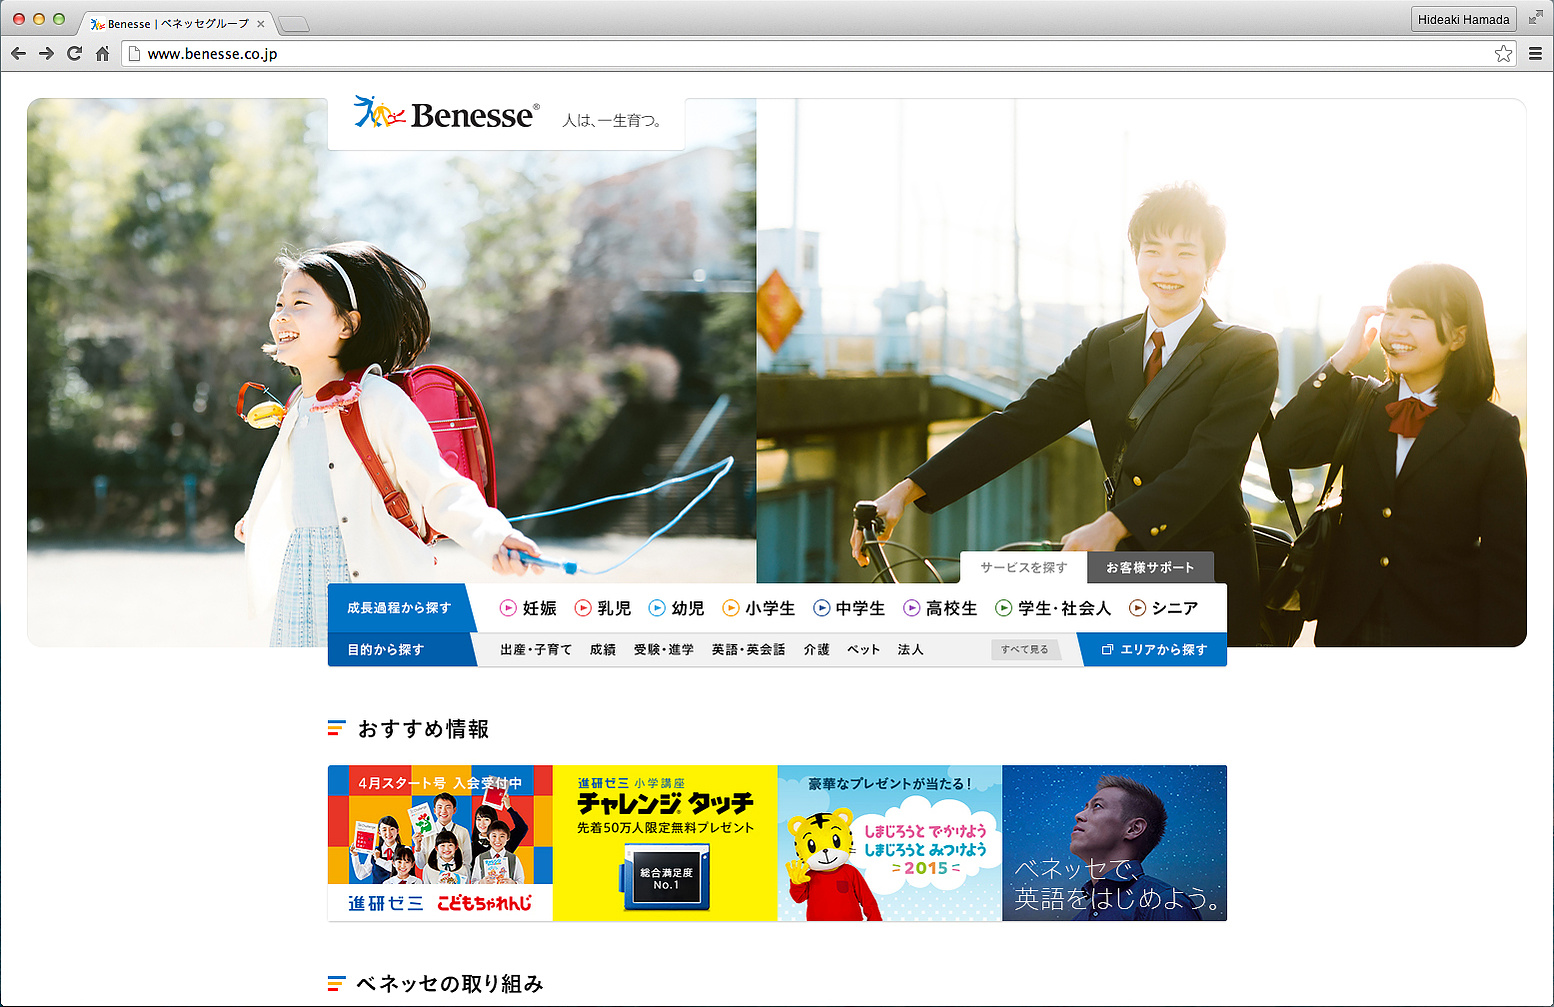Image resolution: width=1554 pixels, height=1007 pixels.
Task: Open the 成績 category link
Action: (603, 650)
